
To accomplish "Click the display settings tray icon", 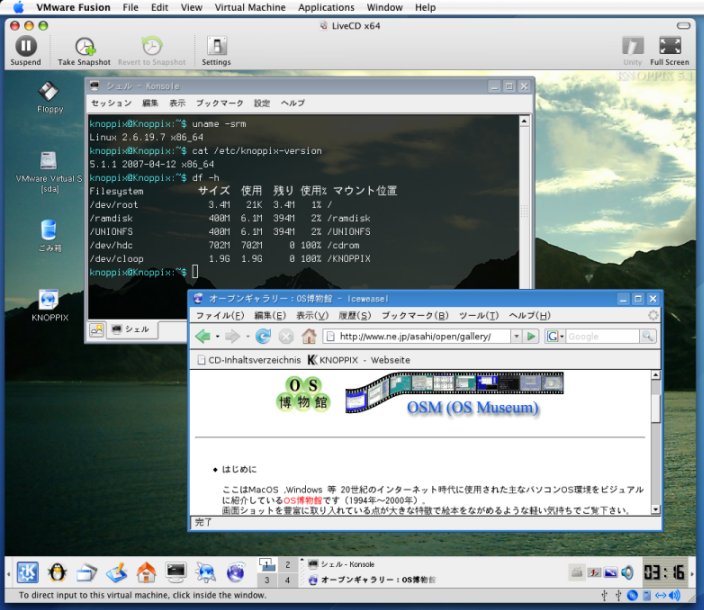I will pyautogui.click(x=611, y=573).
